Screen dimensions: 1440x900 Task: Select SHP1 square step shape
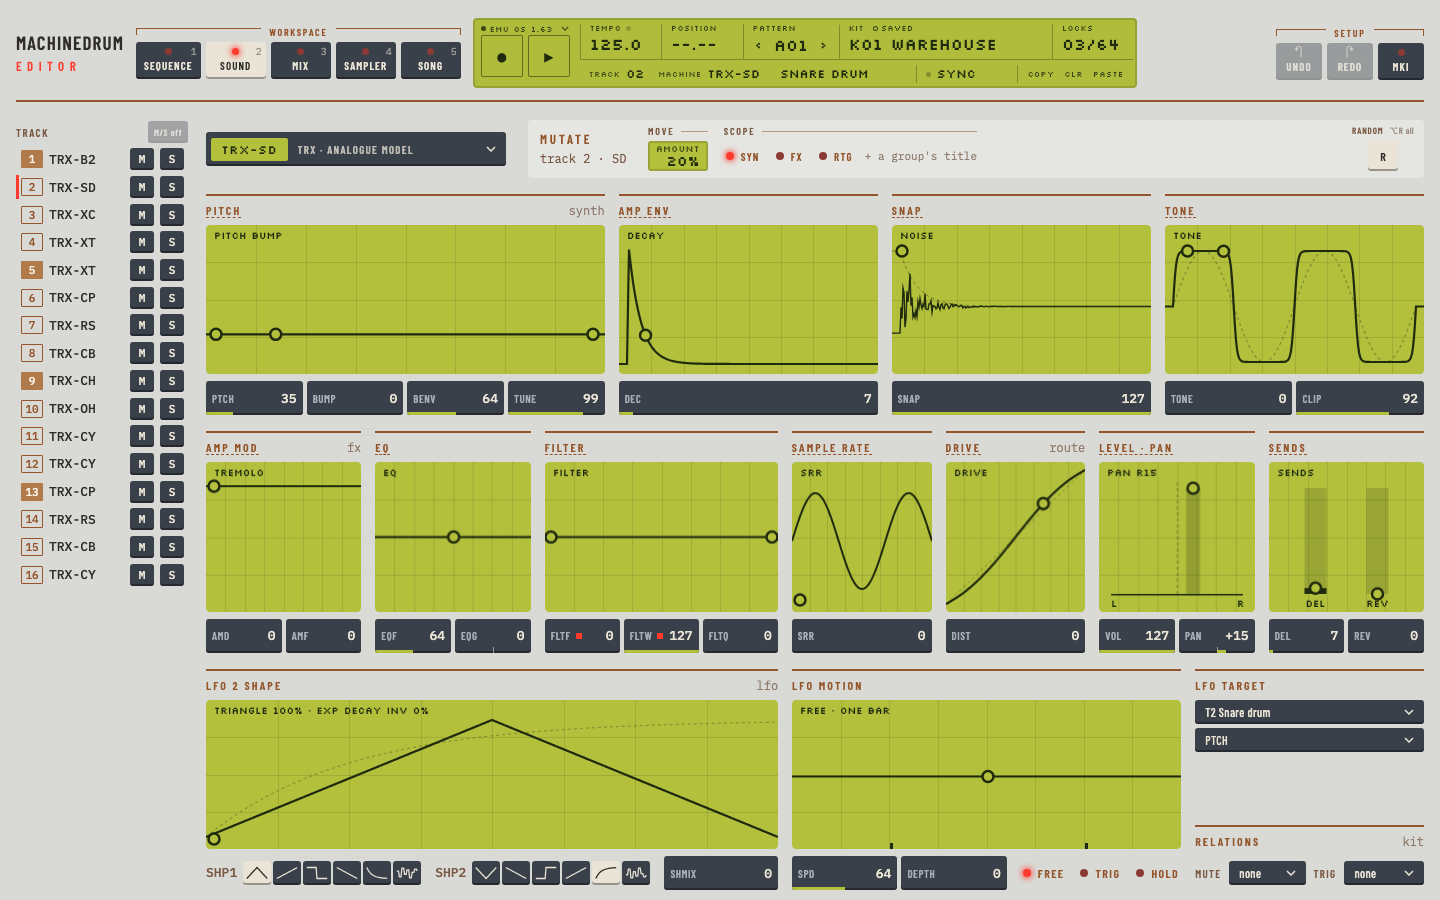pyautogui.click(x=317, y=873)
